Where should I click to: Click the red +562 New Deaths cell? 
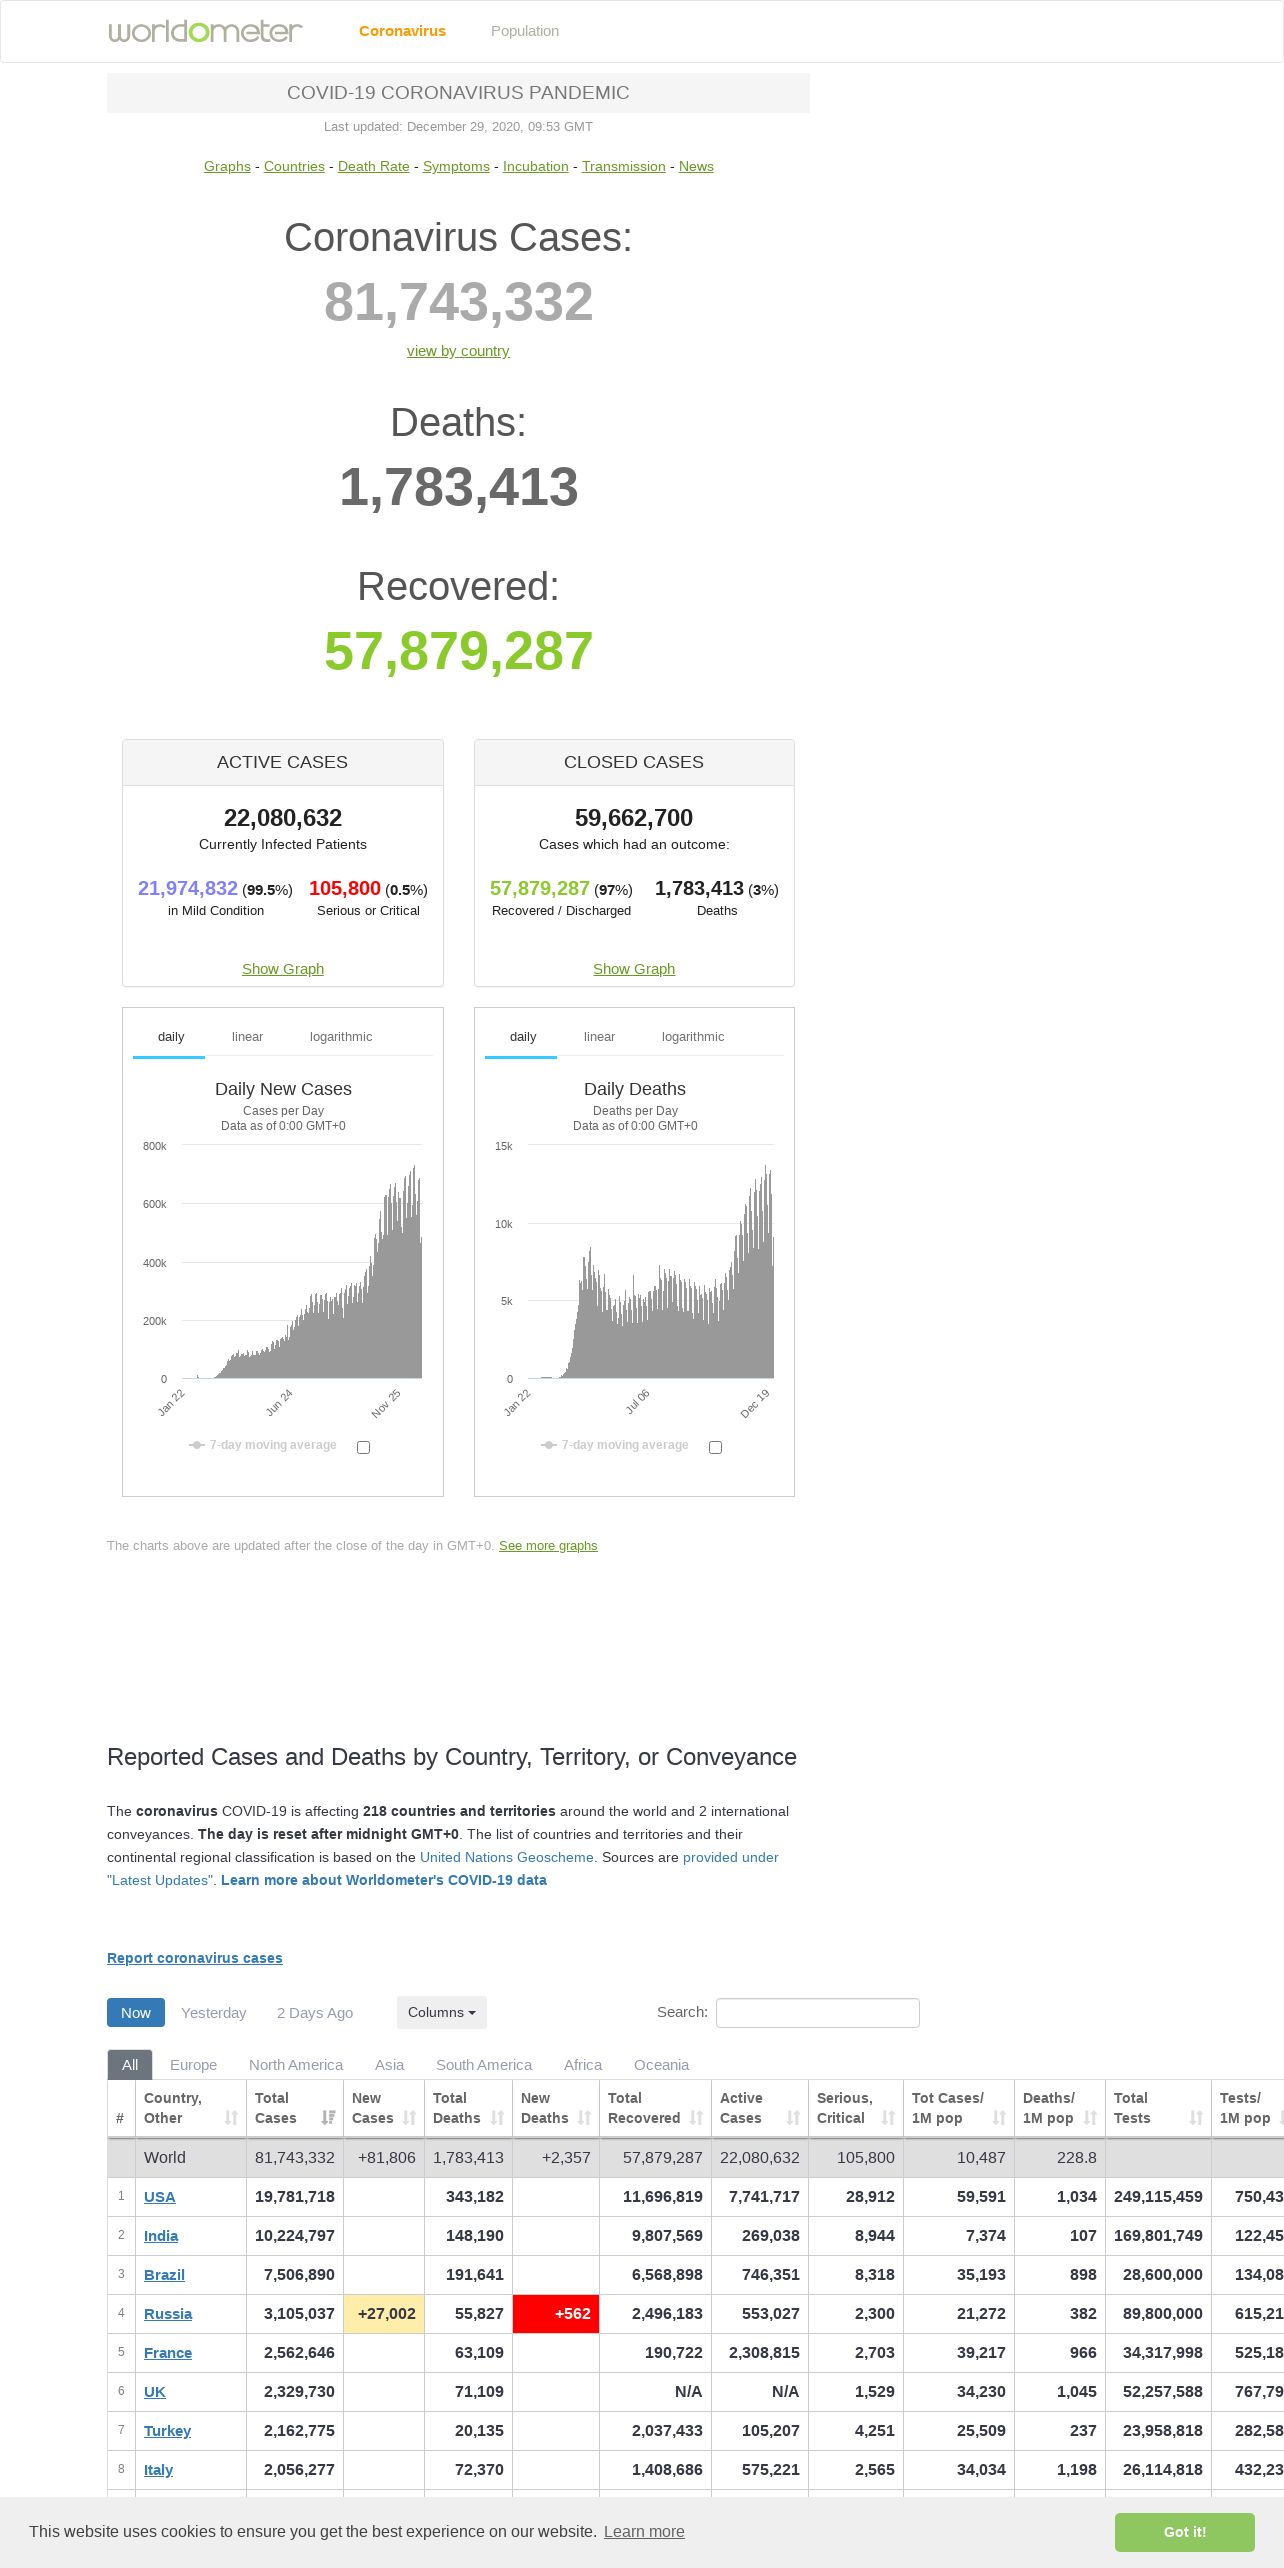[x=556, y=2314]
